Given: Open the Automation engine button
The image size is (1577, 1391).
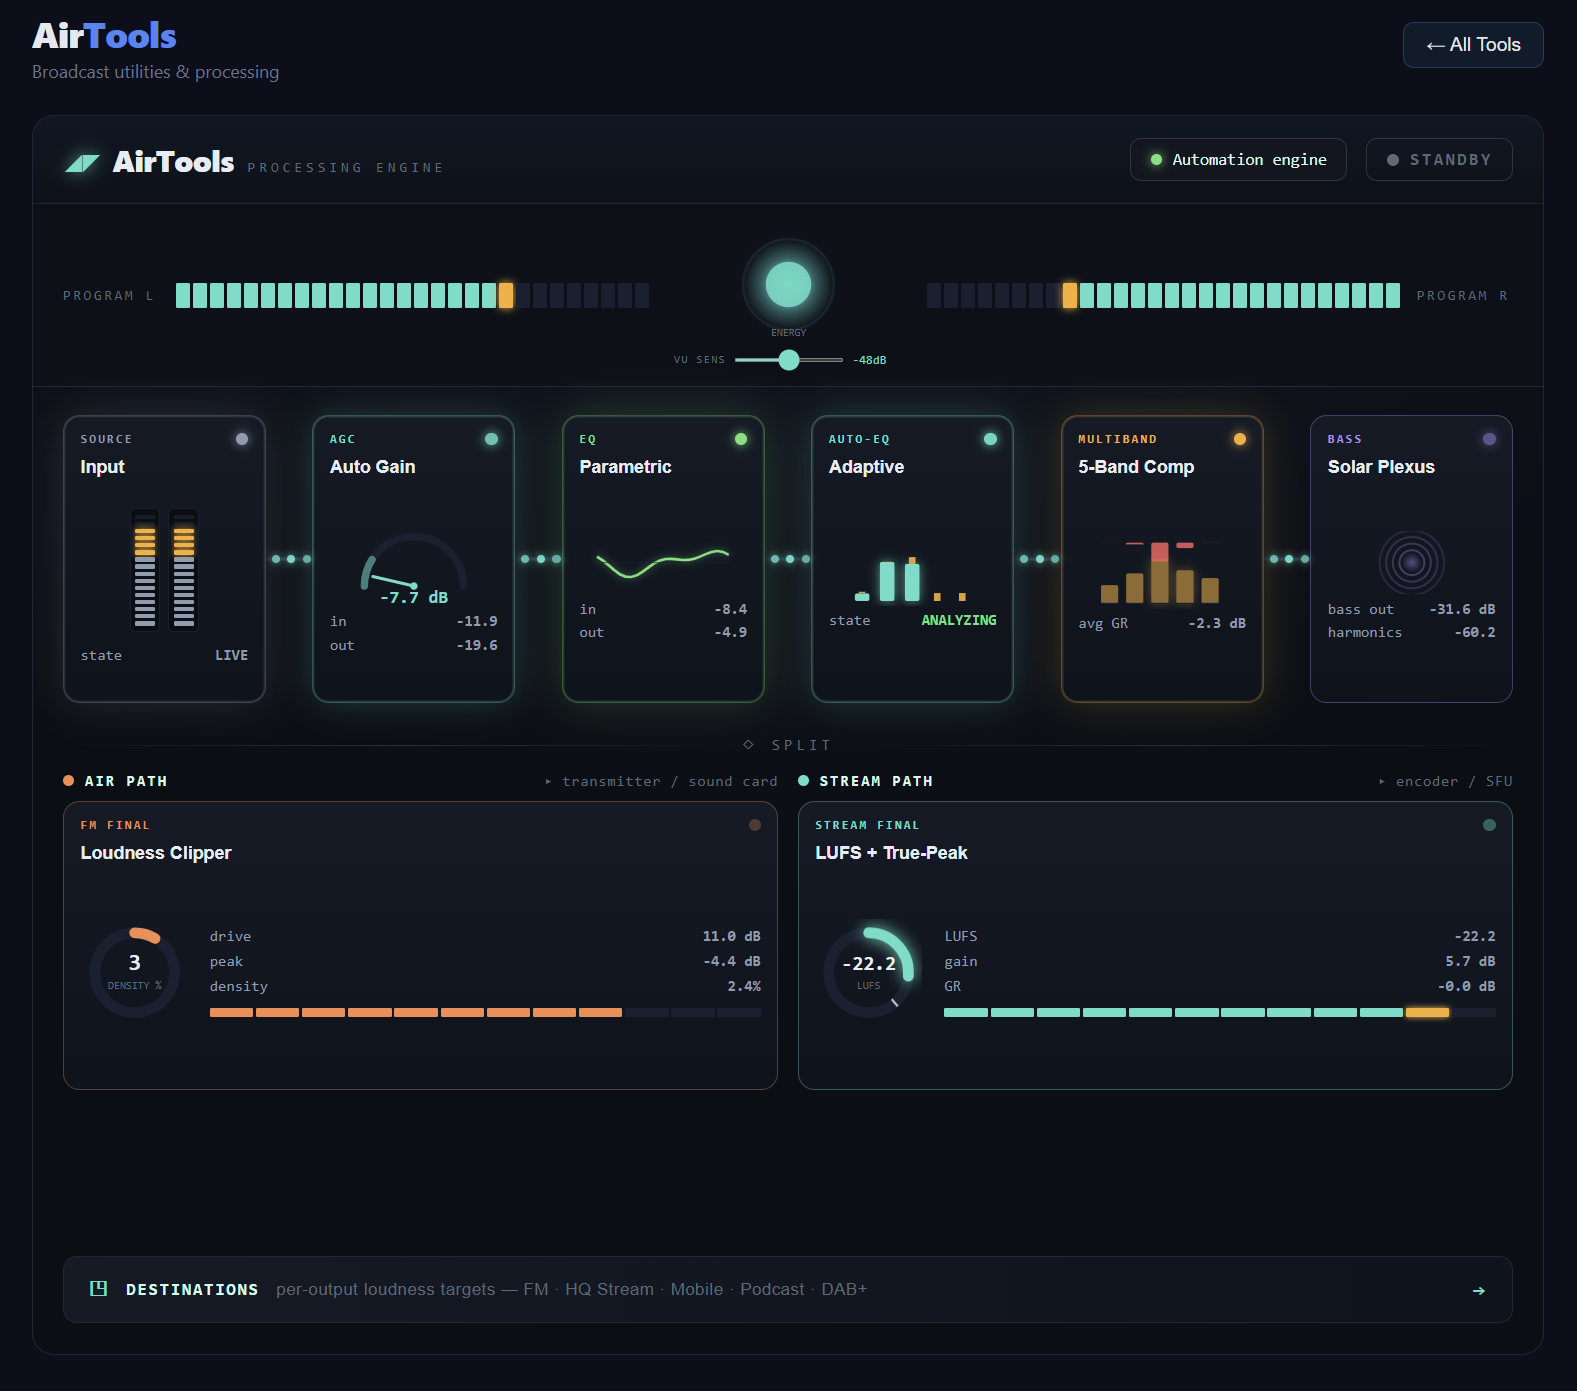Looking at the screenshot, I should [1238, 160].
